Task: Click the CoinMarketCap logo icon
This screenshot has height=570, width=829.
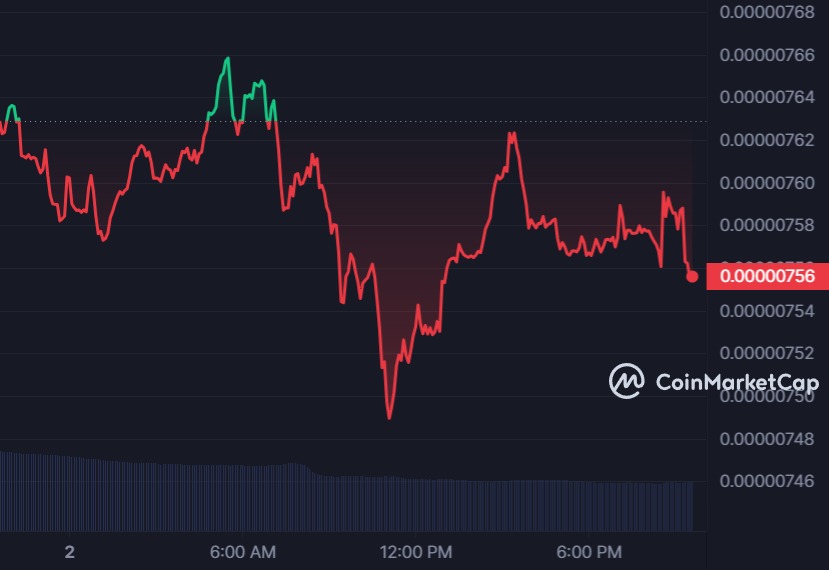Action: pyautogui.click(x=627, y=381)
